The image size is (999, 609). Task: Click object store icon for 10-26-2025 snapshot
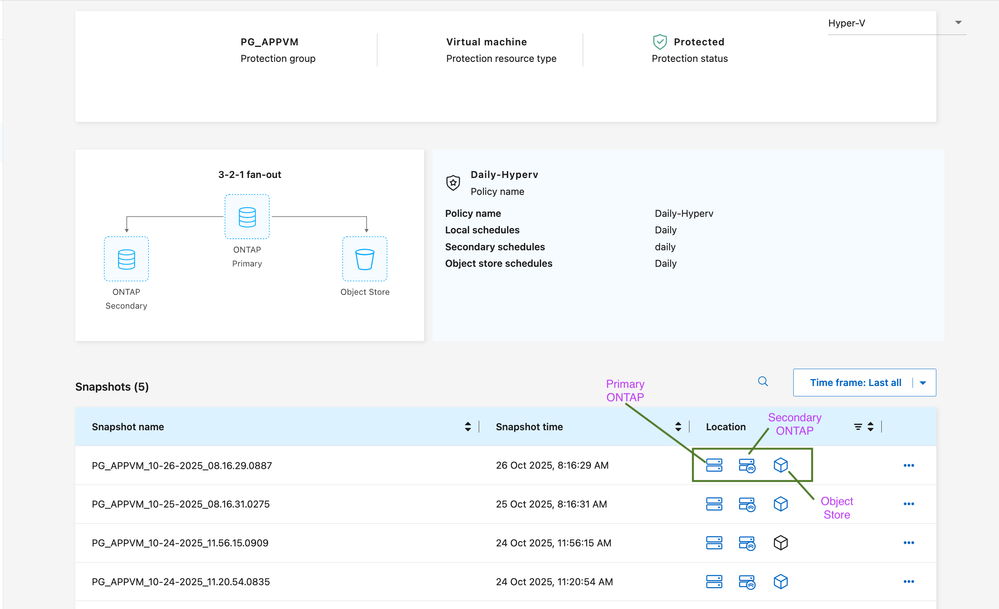point(781,465)
